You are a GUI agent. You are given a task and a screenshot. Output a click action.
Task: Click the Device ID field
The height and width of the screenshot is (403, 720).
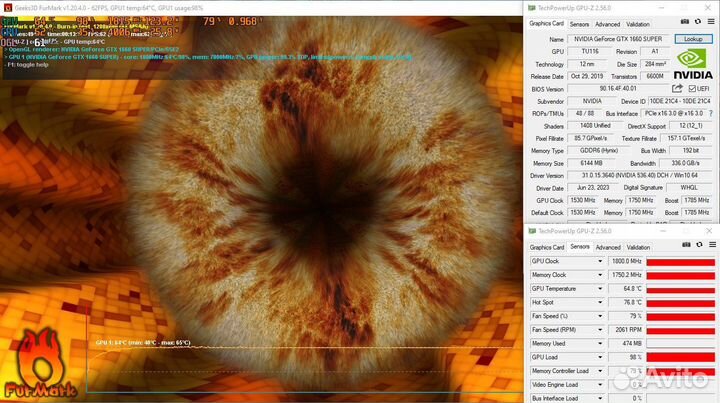pyautogui.click(x=681, y=101)
